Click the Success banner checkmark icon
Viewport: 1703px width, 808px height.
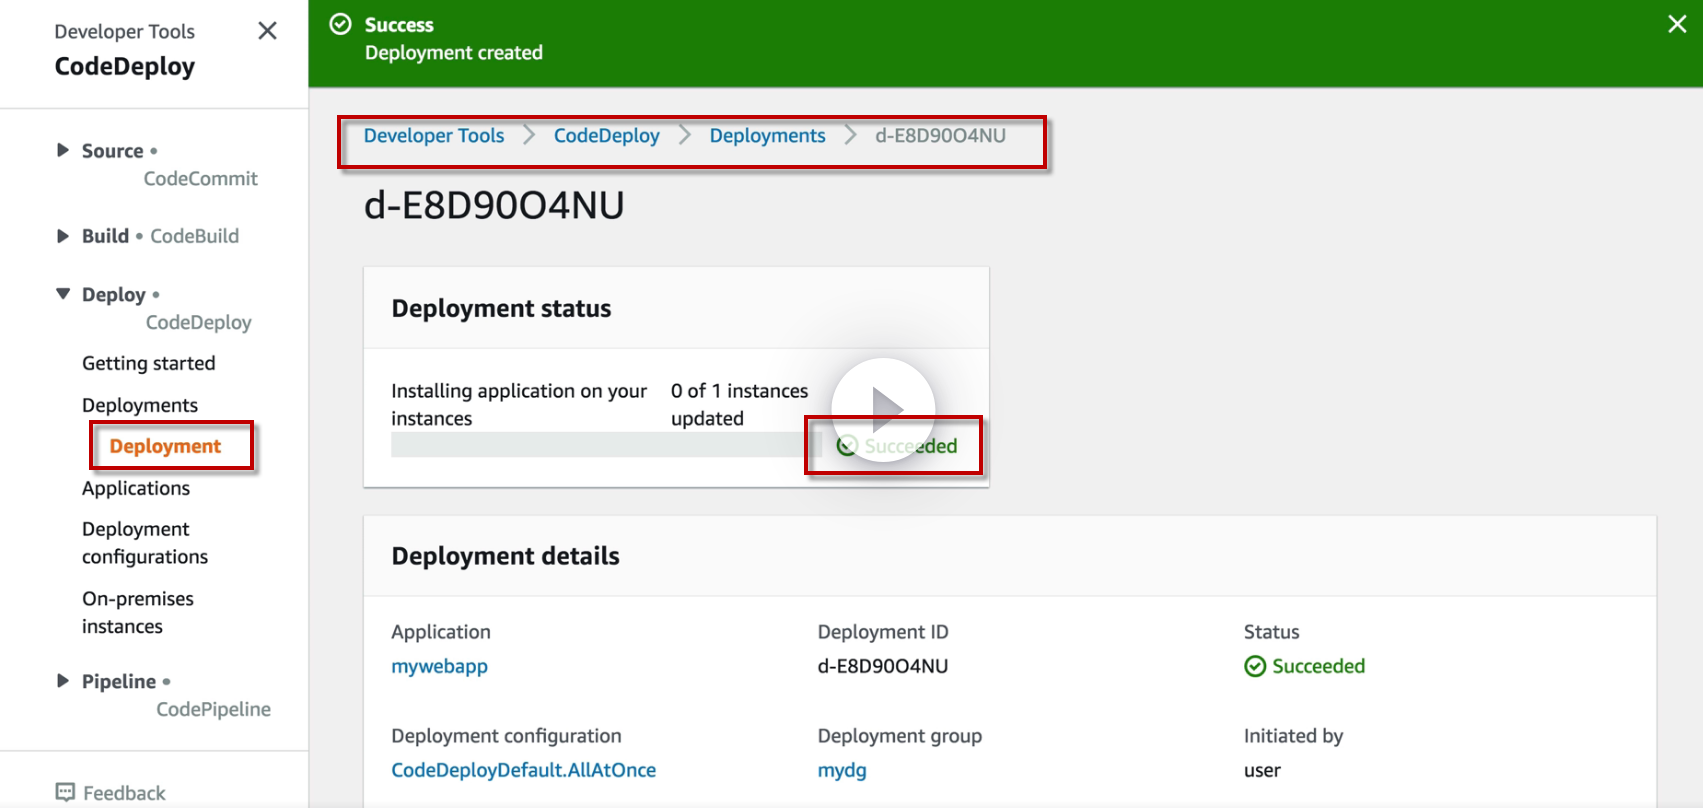tap(341, 24)
